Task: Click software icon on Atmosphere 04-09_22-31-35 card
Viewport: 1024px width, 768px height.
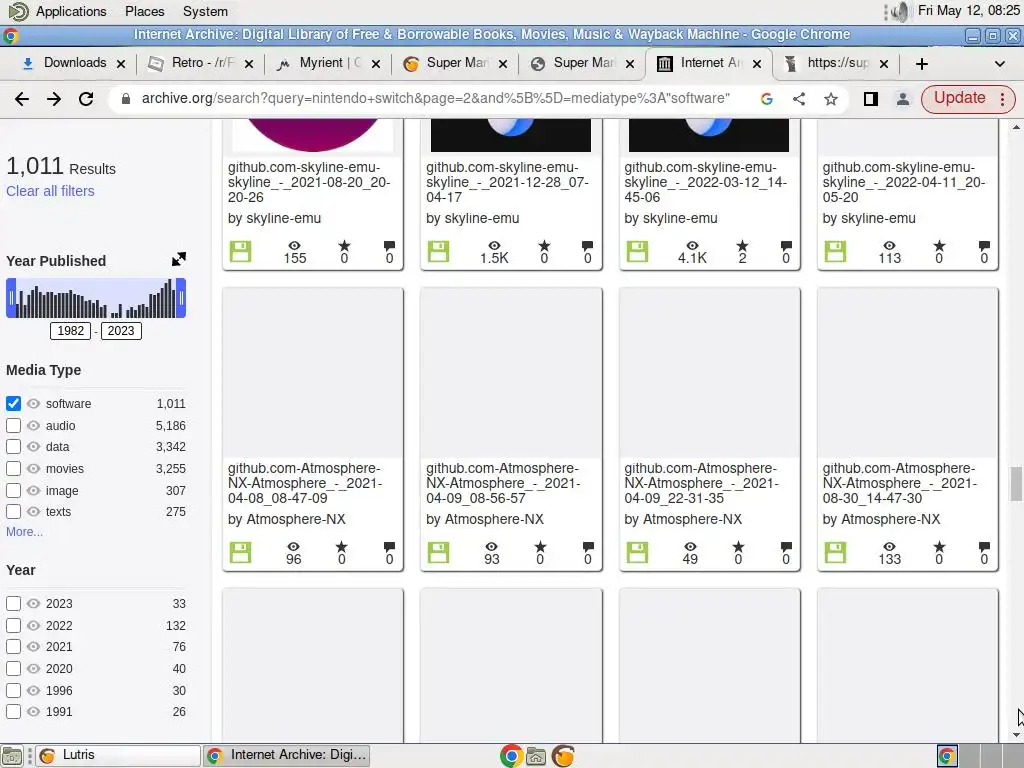Action: (637, 552)
